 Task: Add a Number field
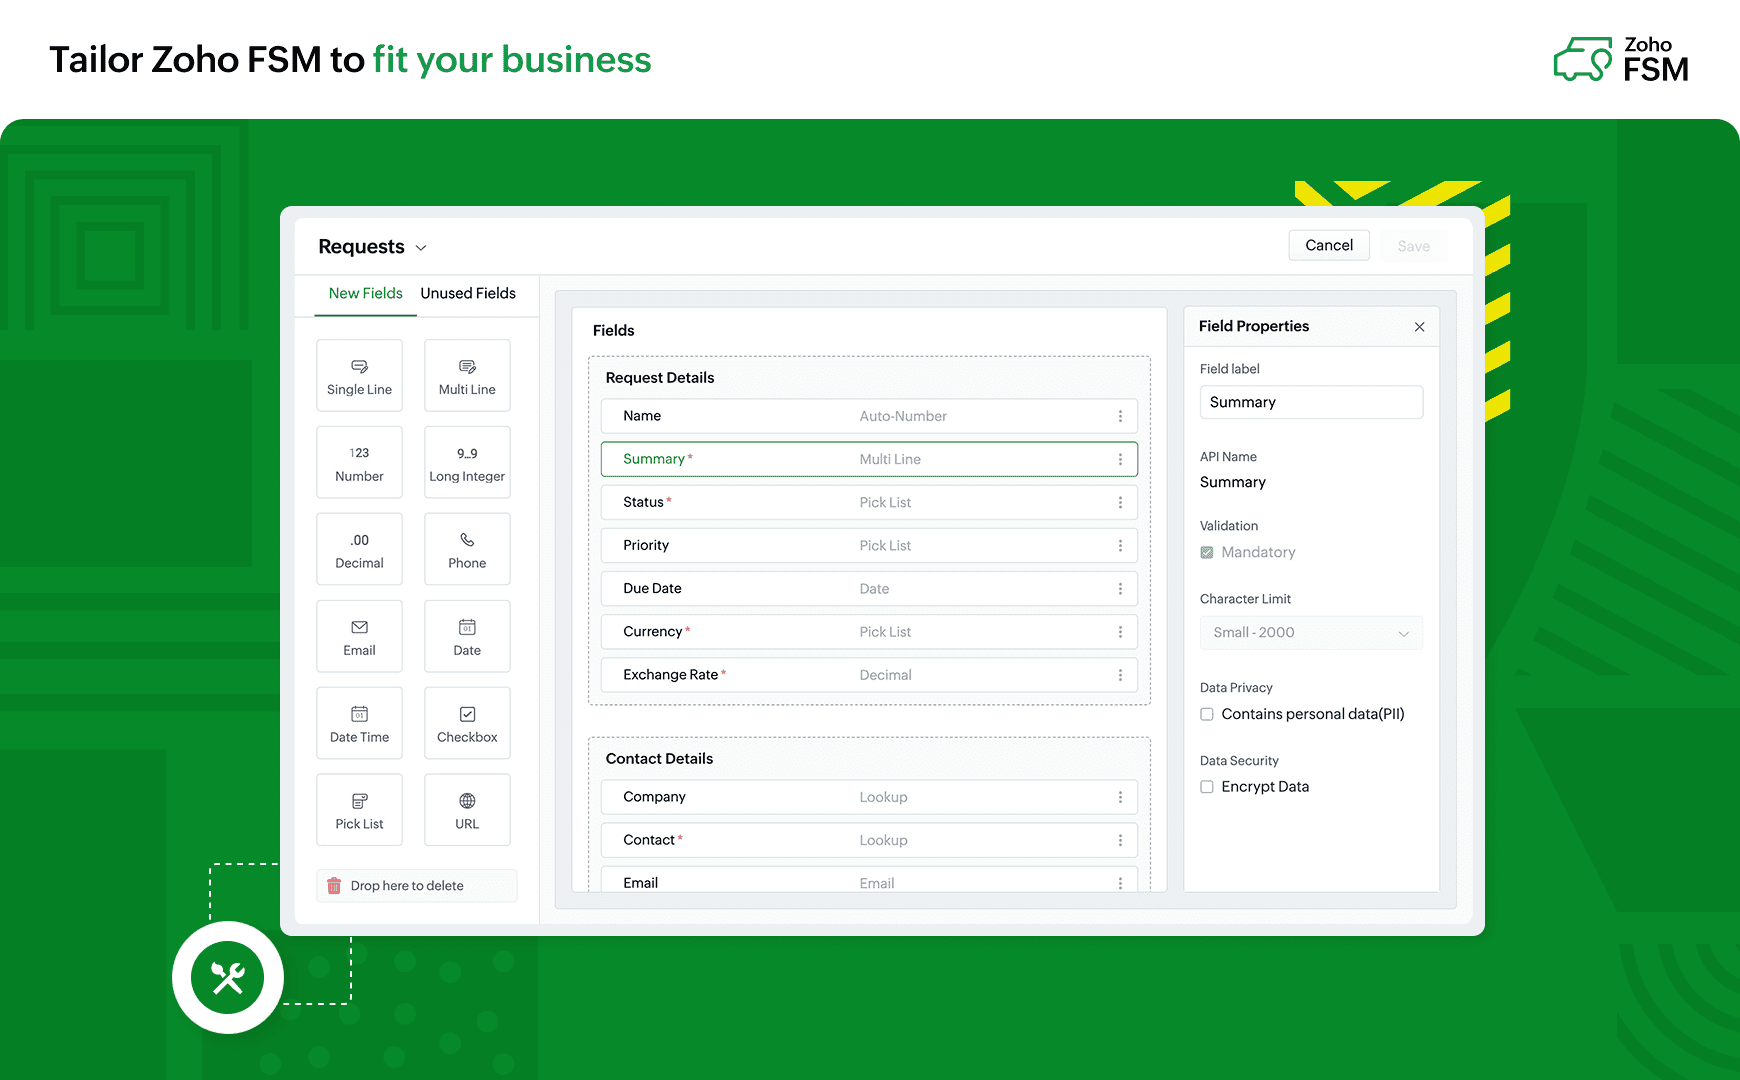click(359, 462)
